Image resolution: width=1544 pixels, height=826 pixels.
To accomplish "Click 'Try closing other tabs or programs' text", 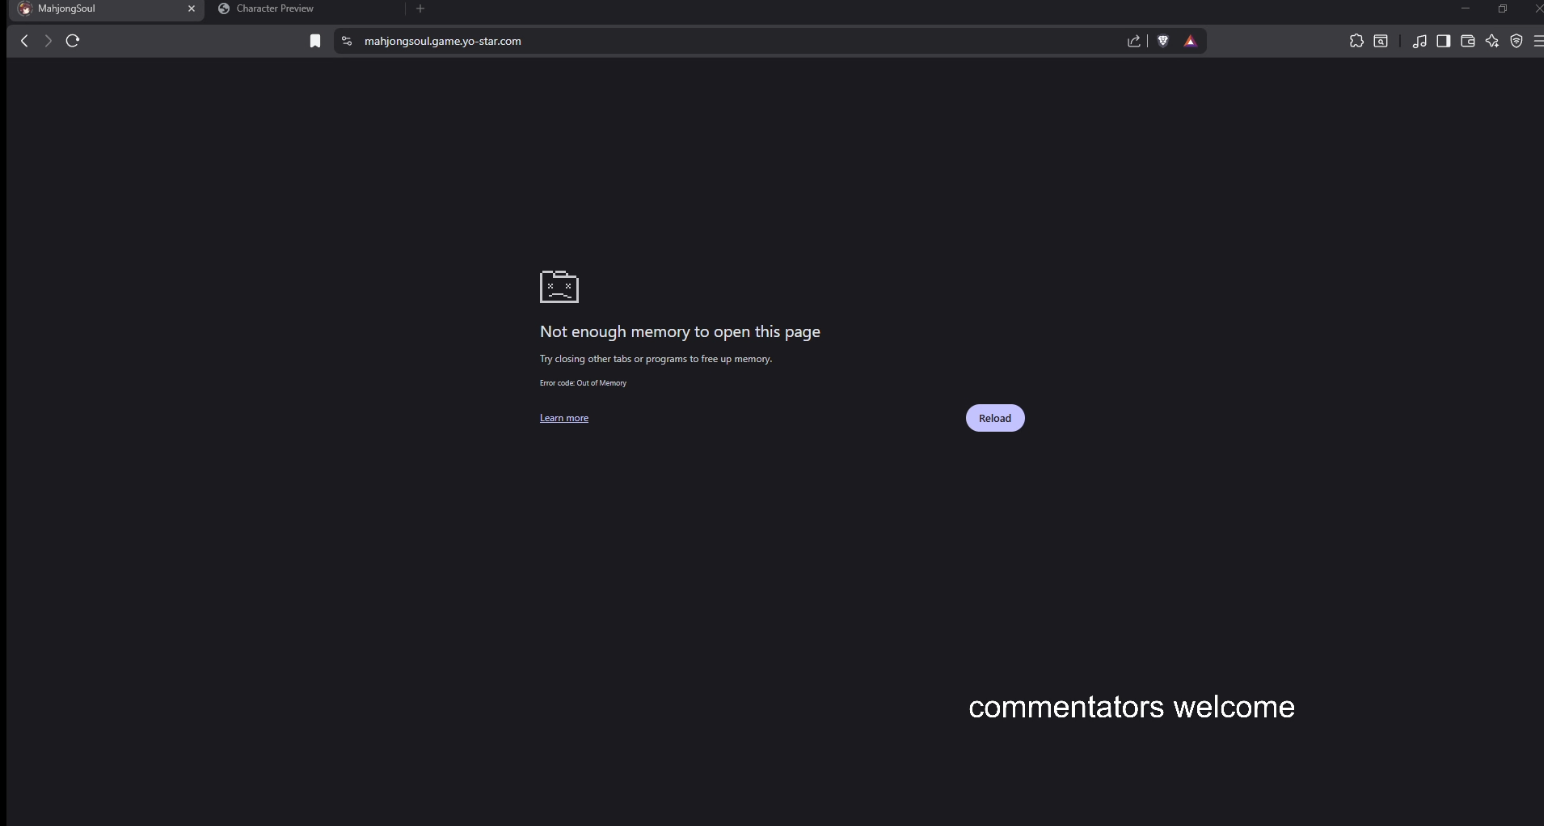I will (656, 359).
